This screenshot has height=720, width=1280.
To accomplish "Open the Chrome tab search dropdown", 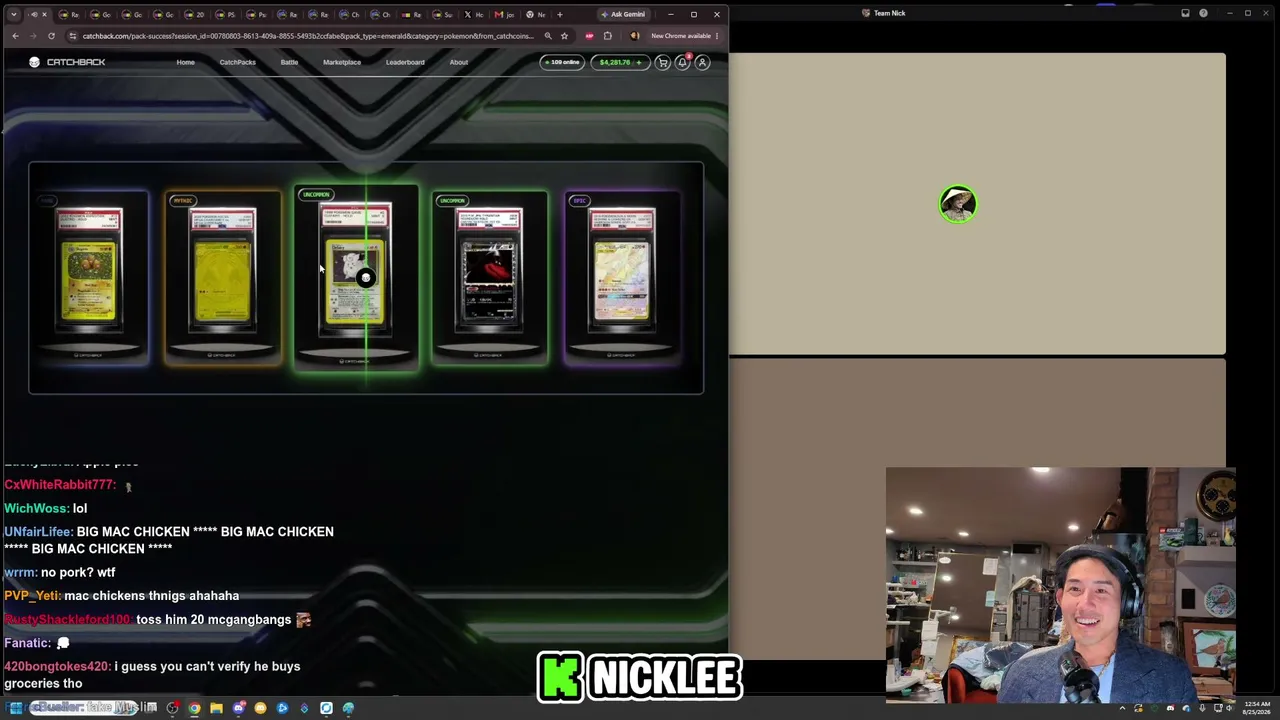I will pos(13,14).
